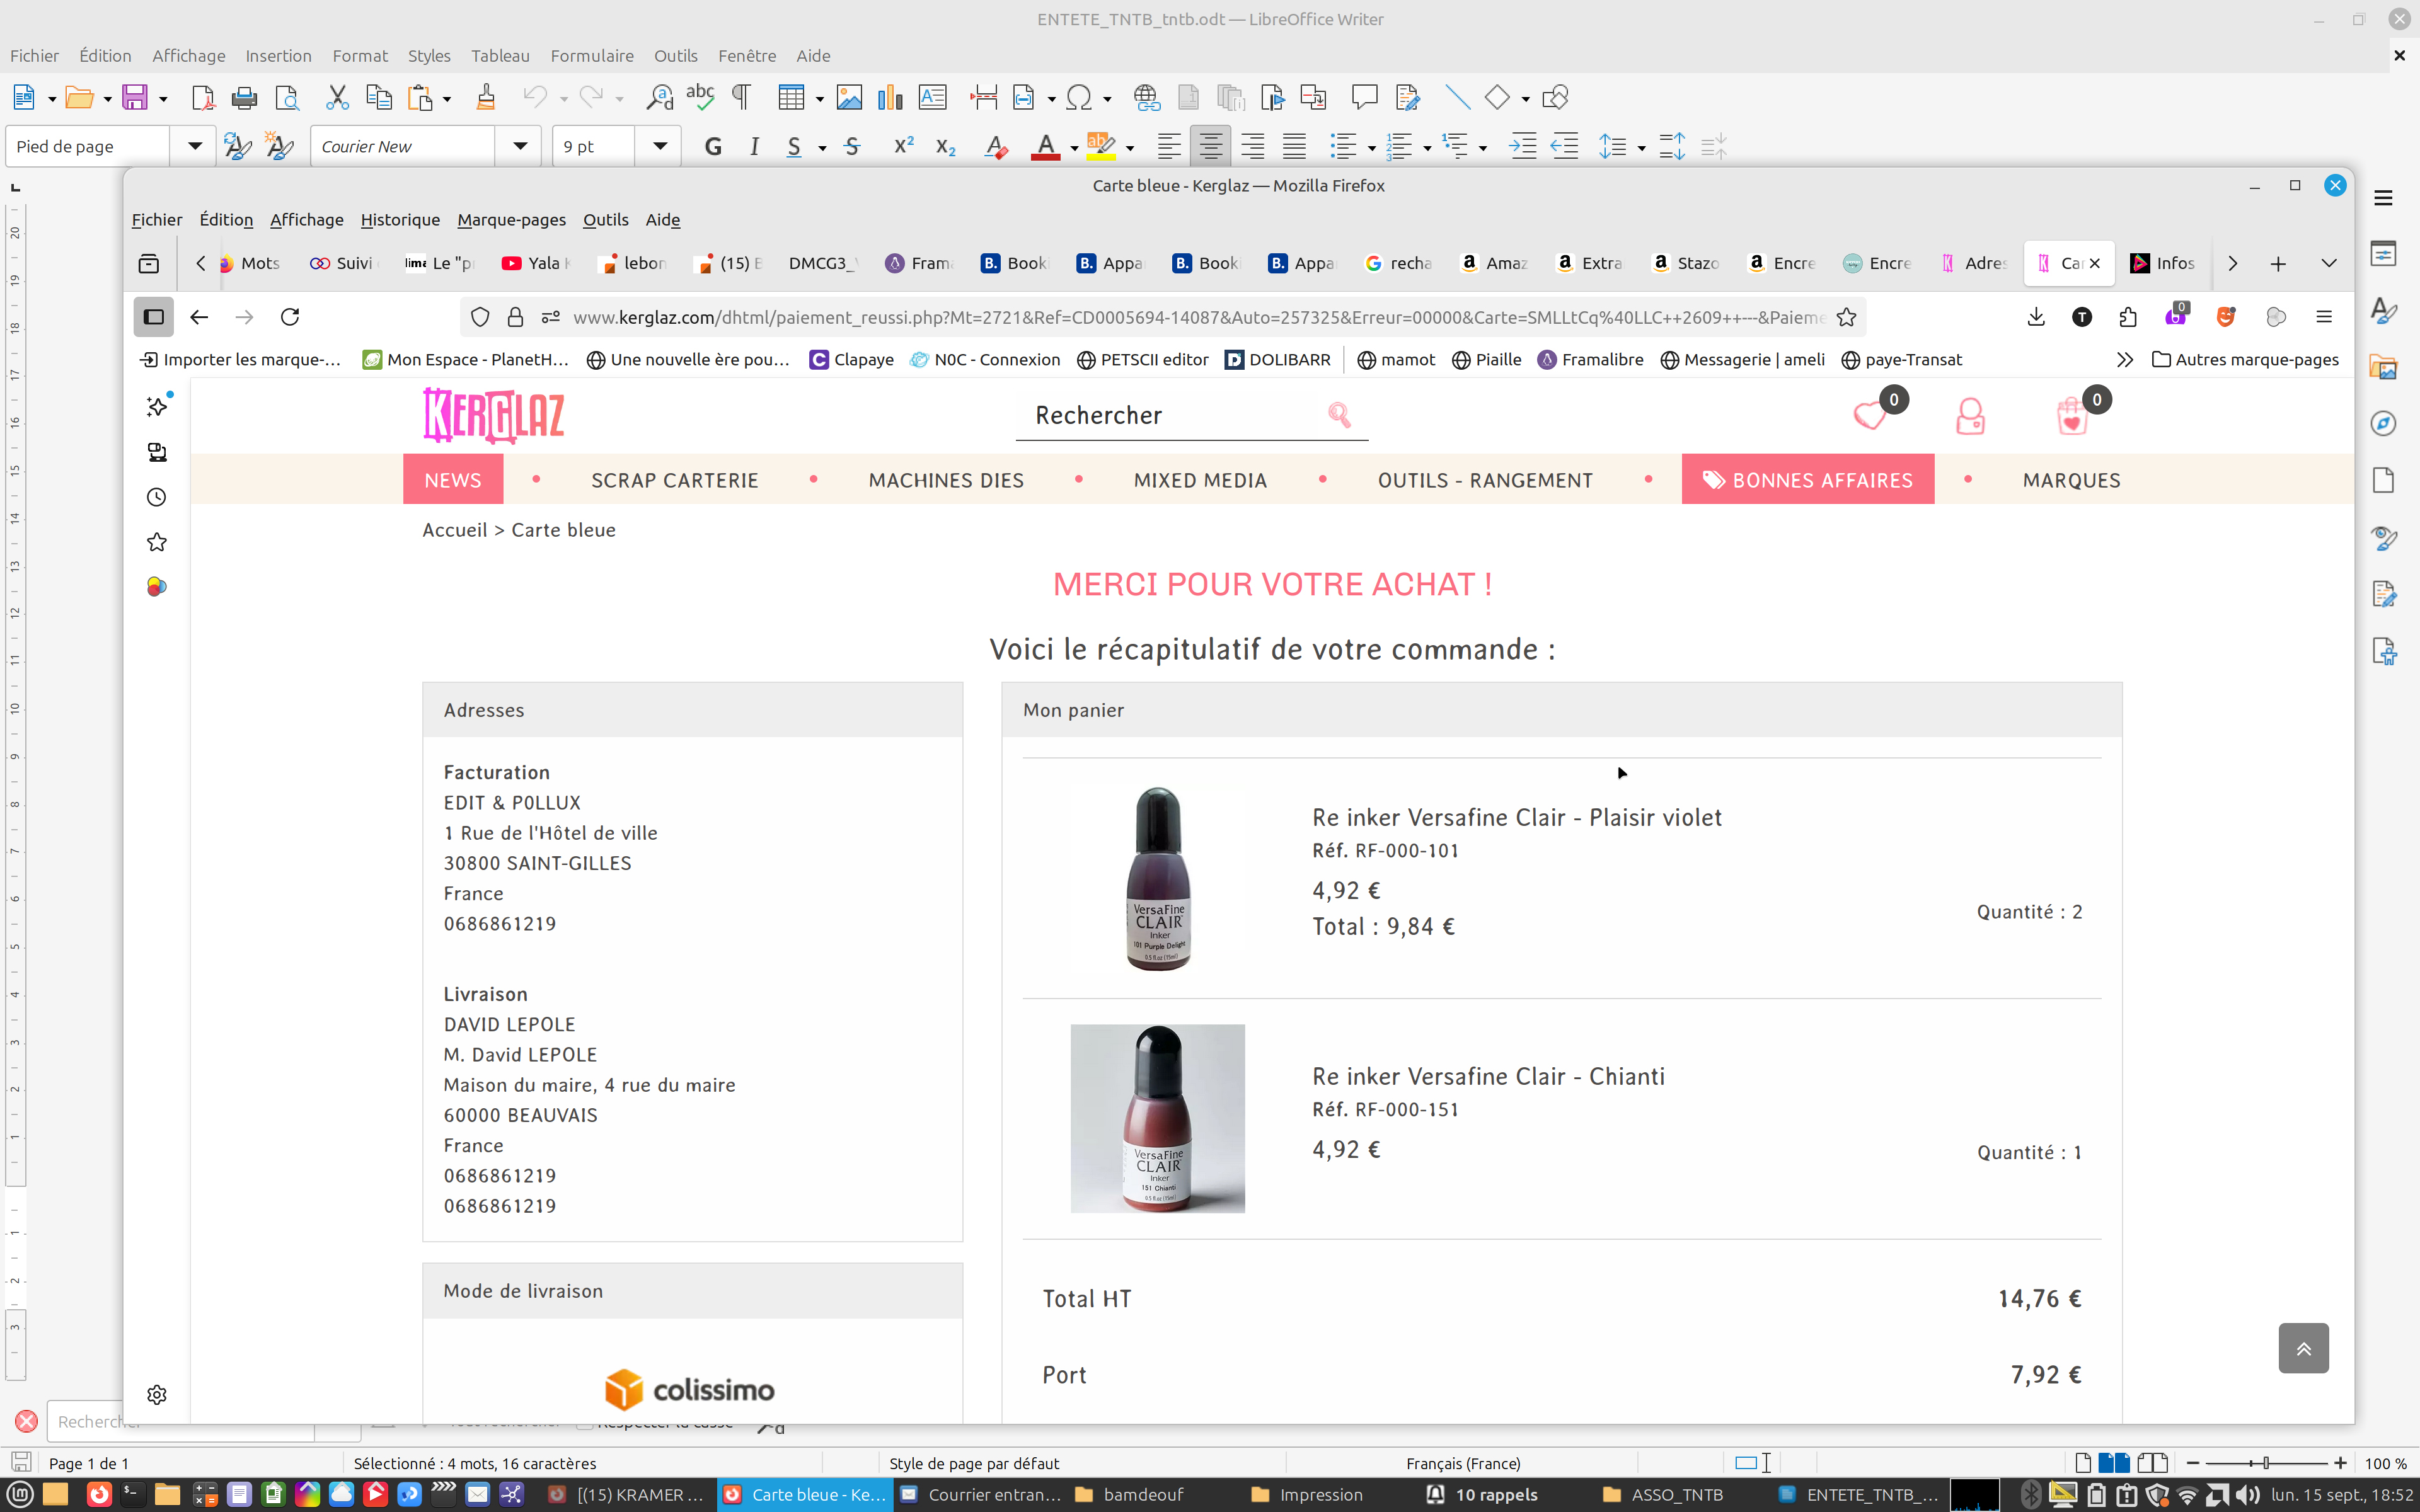Click the BONNES AFFAIRES navigation link
The width and height of the screenshot is (2420, 1512).
click(1808, 480)
